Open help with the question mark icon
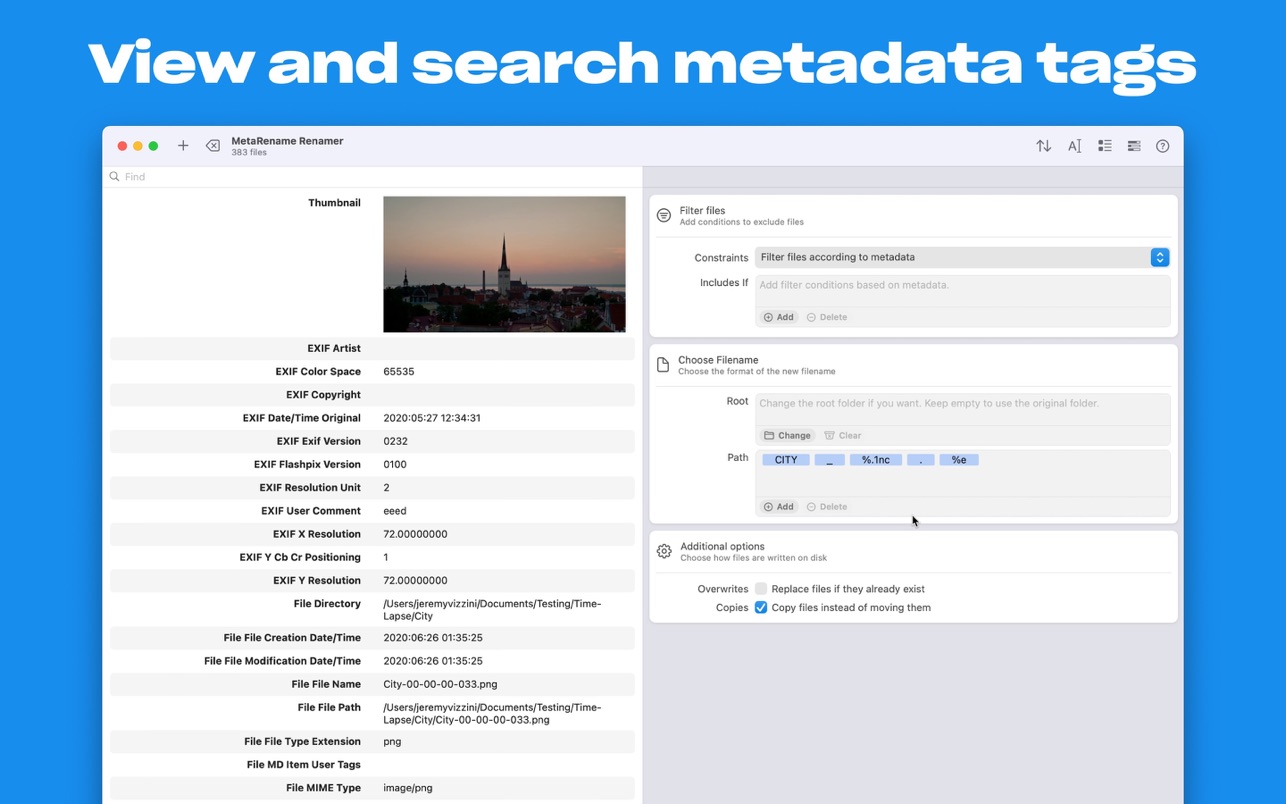Screen dimensions: 1286x804 pos(1162,146)
